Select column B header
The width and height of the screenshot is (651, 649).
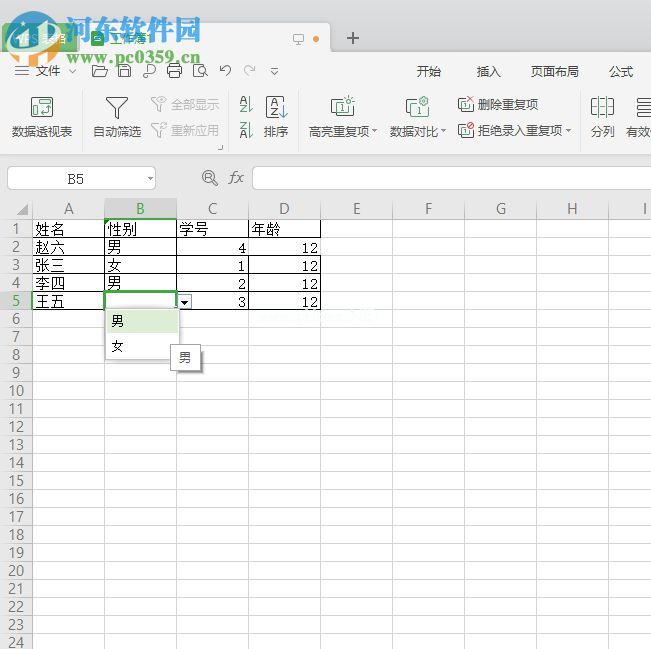(140, 208)
